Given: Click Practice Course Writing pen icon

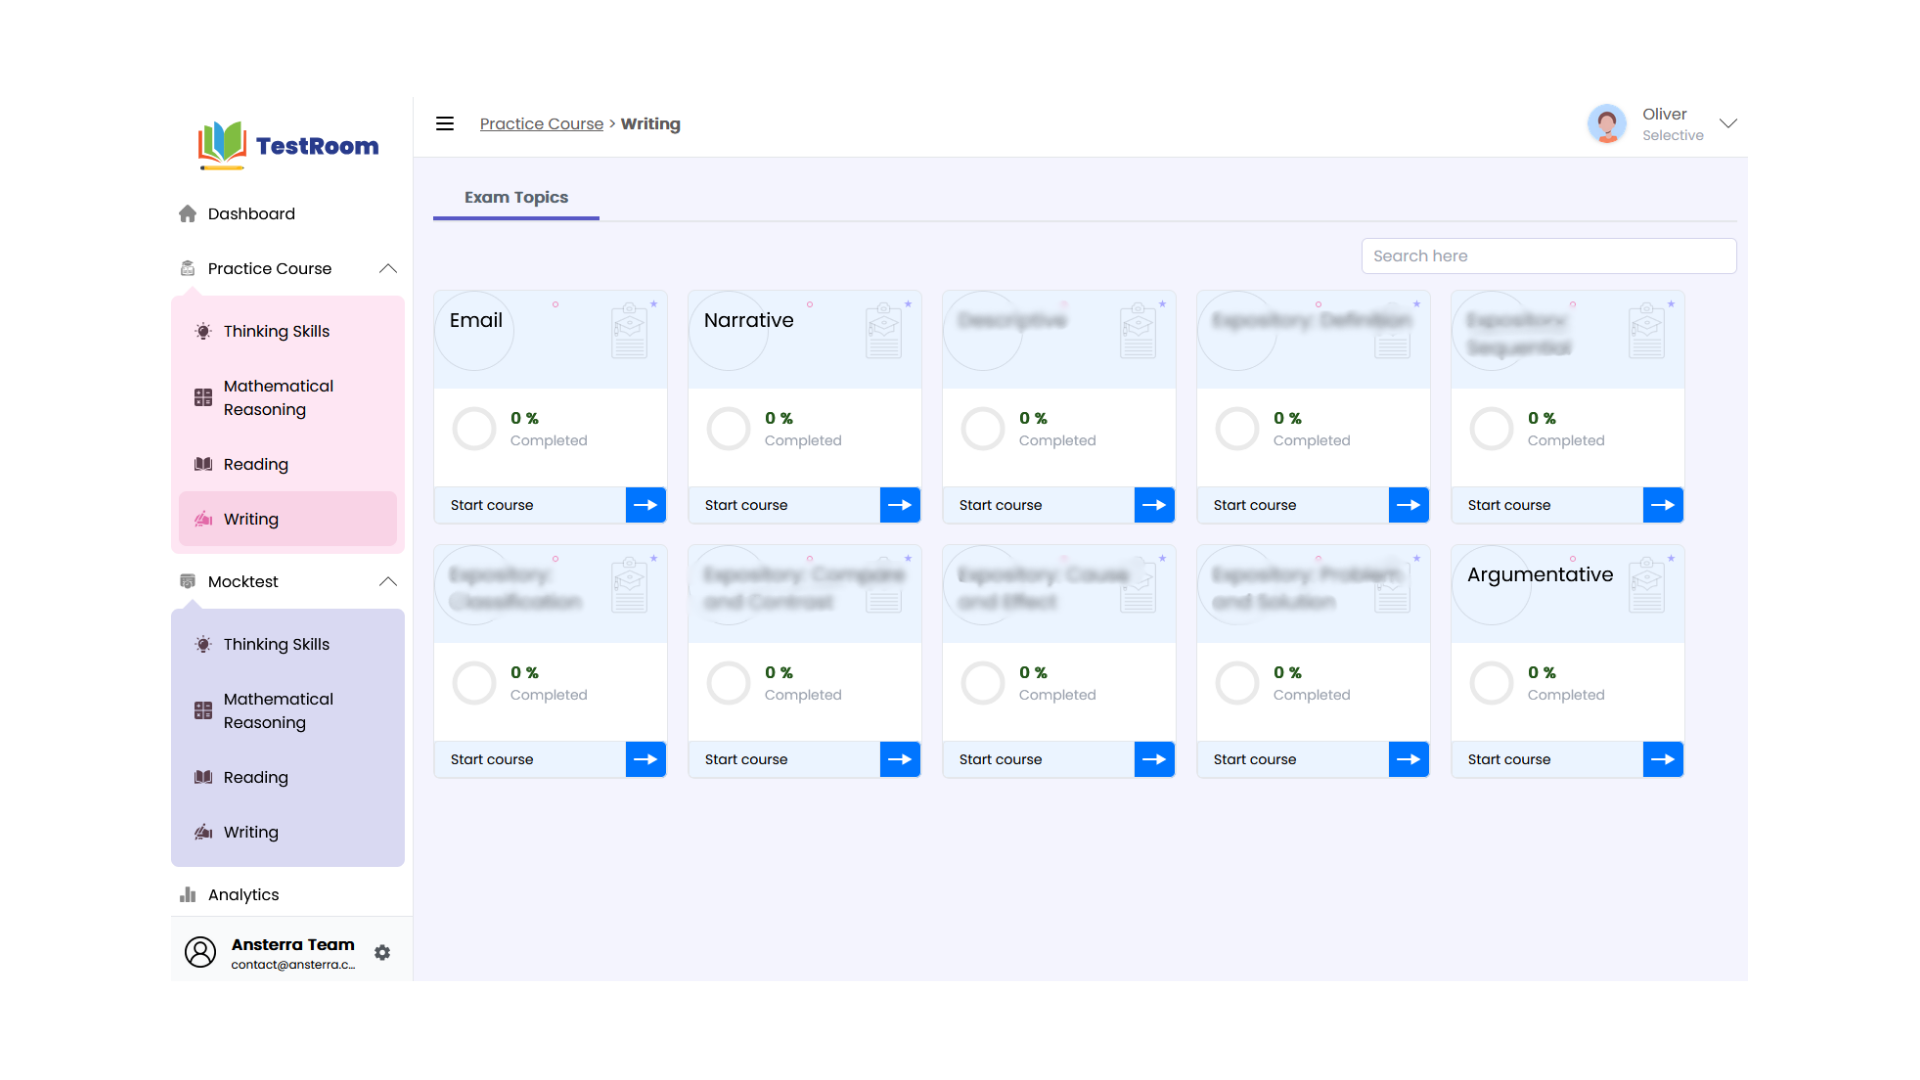Looking at the screenshot, I should (x=203, y=519).
